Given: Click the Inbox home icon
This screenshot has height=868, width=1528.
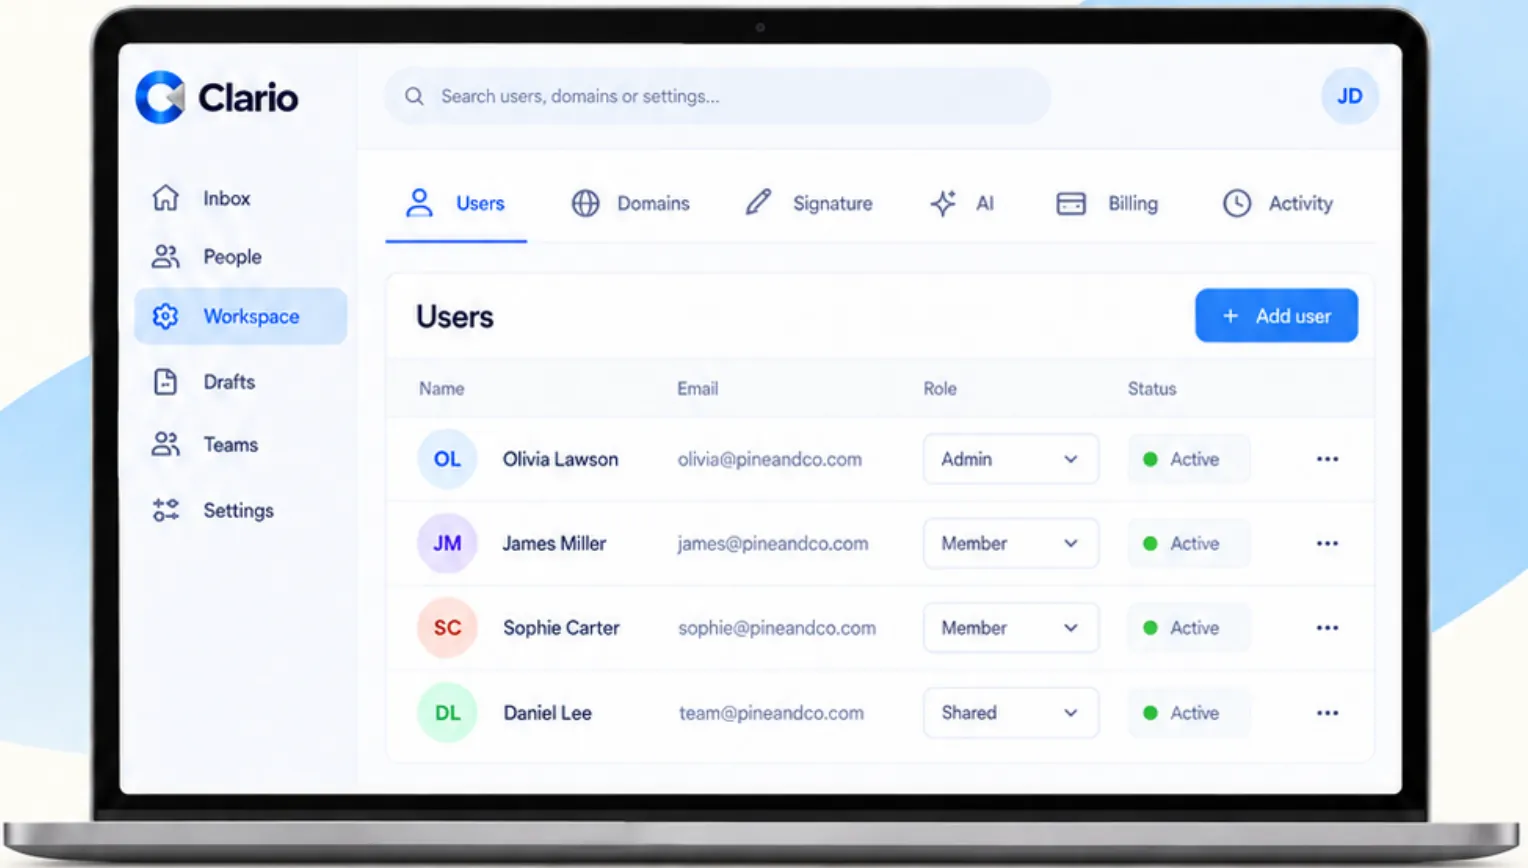Looking at the screenshot, I should pyautogui.click(x=166, y=198).
